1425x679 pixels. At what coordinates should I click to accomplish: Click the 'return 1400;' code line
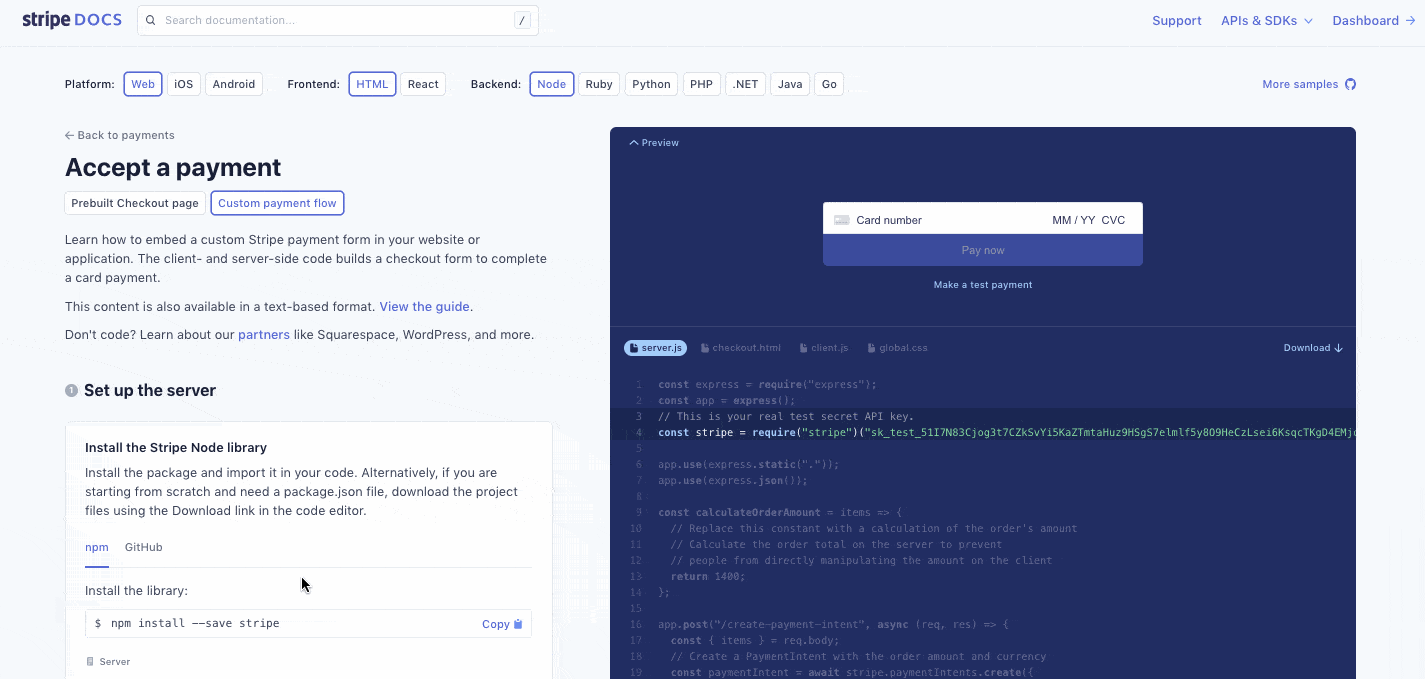click(x=708, y=577)
